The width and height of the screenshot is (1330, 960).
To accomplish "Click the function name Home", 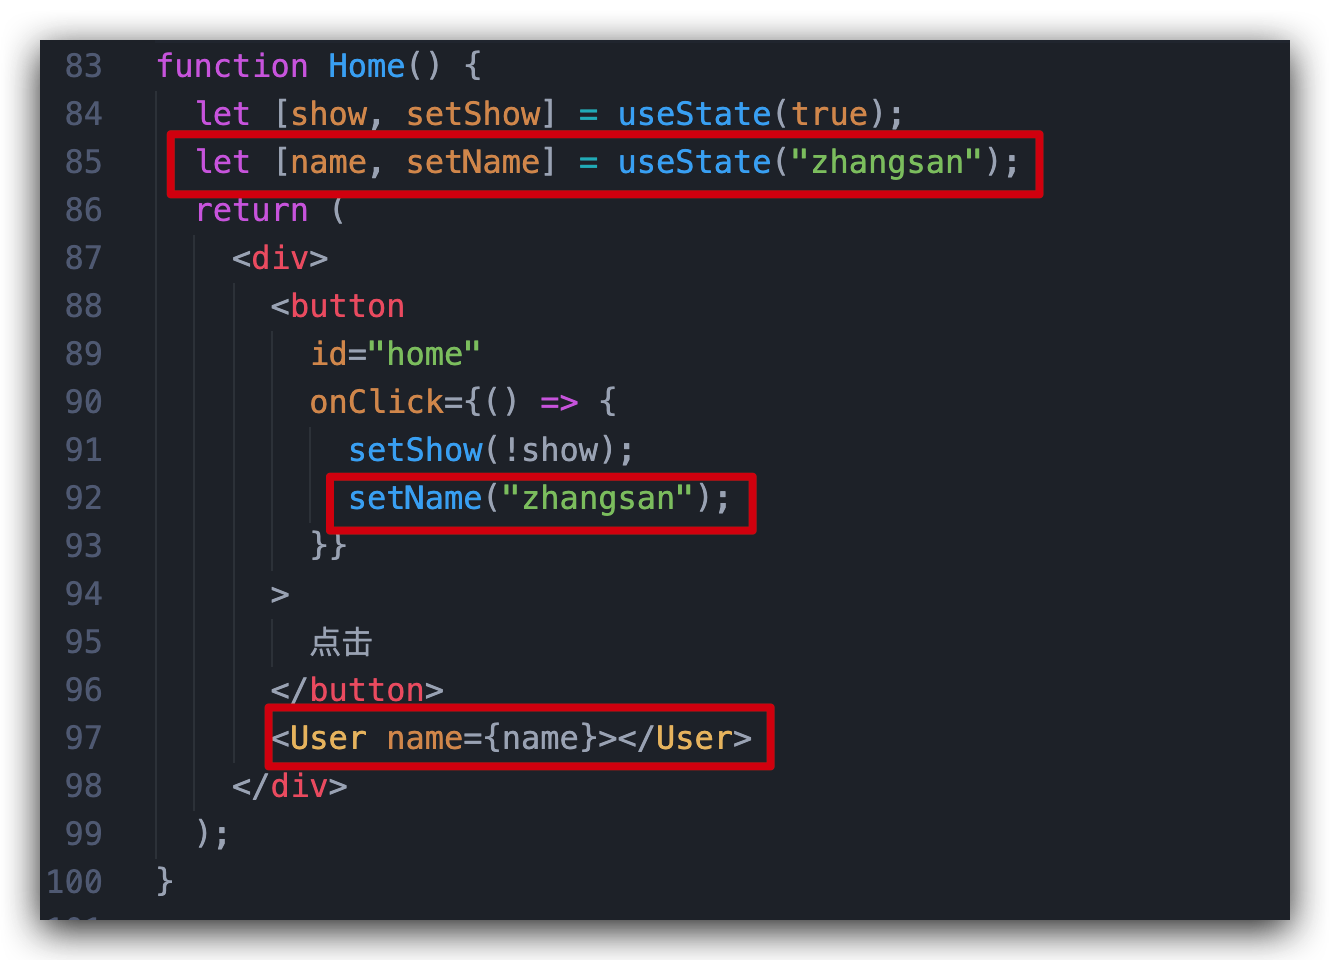I will (366, 66).
